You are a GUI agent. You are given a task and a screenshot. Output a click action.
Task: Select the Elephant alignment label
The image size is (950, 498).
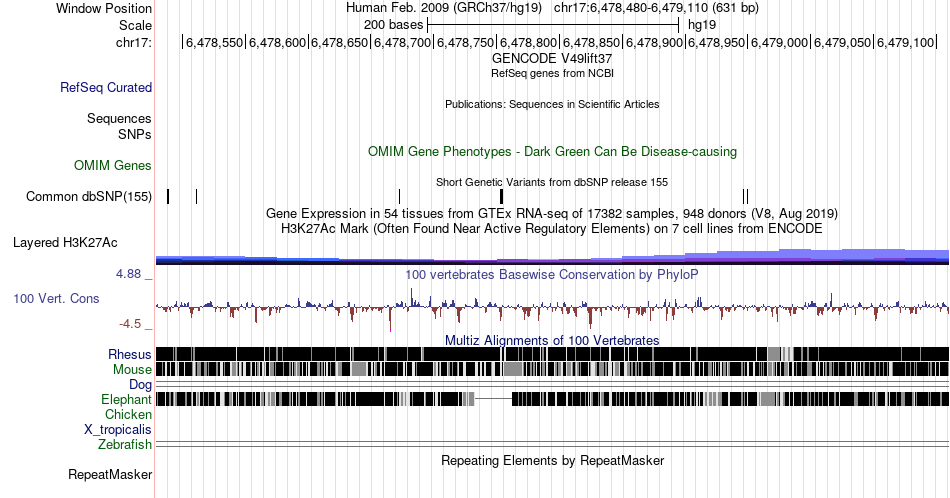[x=126, y=399]
